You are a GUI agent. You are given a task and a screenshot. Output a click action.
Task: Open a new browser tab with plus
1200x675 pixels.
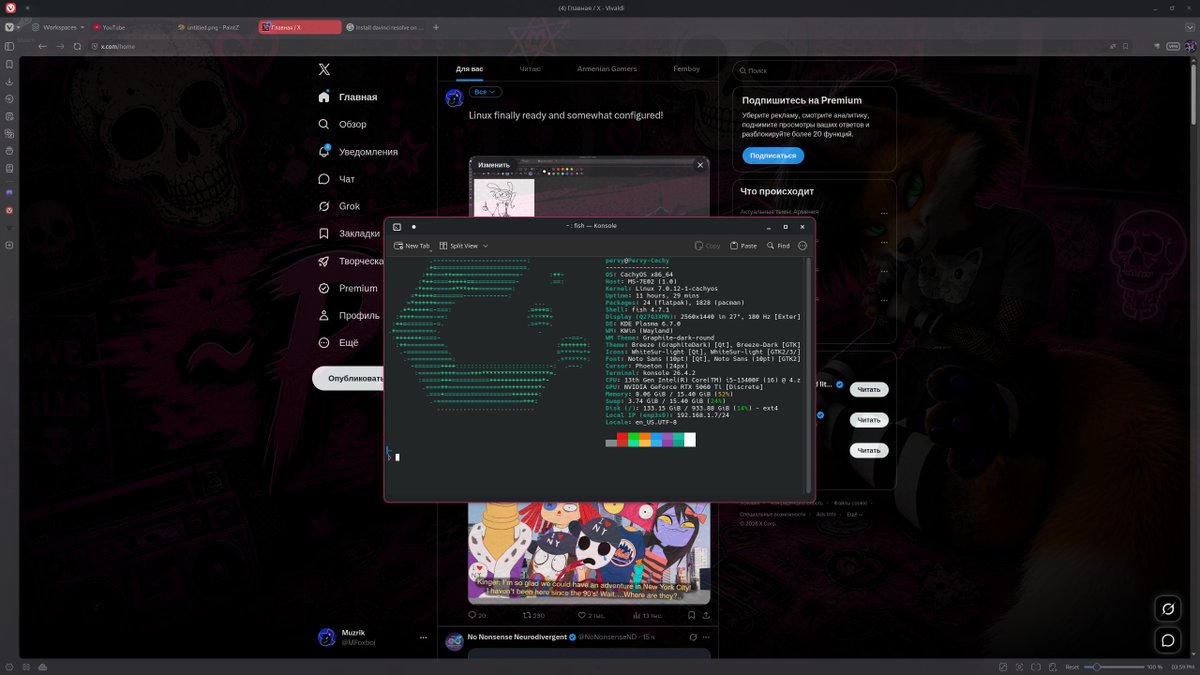coord(437,27)
